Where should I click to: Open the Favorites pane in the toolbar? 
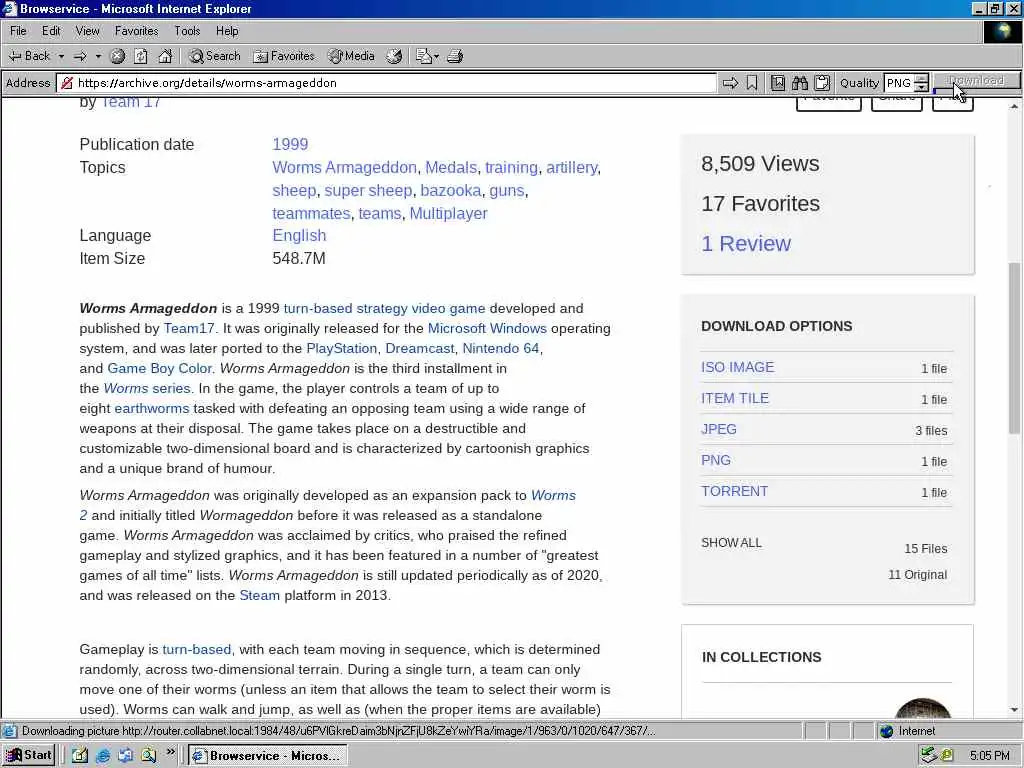coord(283,56)
